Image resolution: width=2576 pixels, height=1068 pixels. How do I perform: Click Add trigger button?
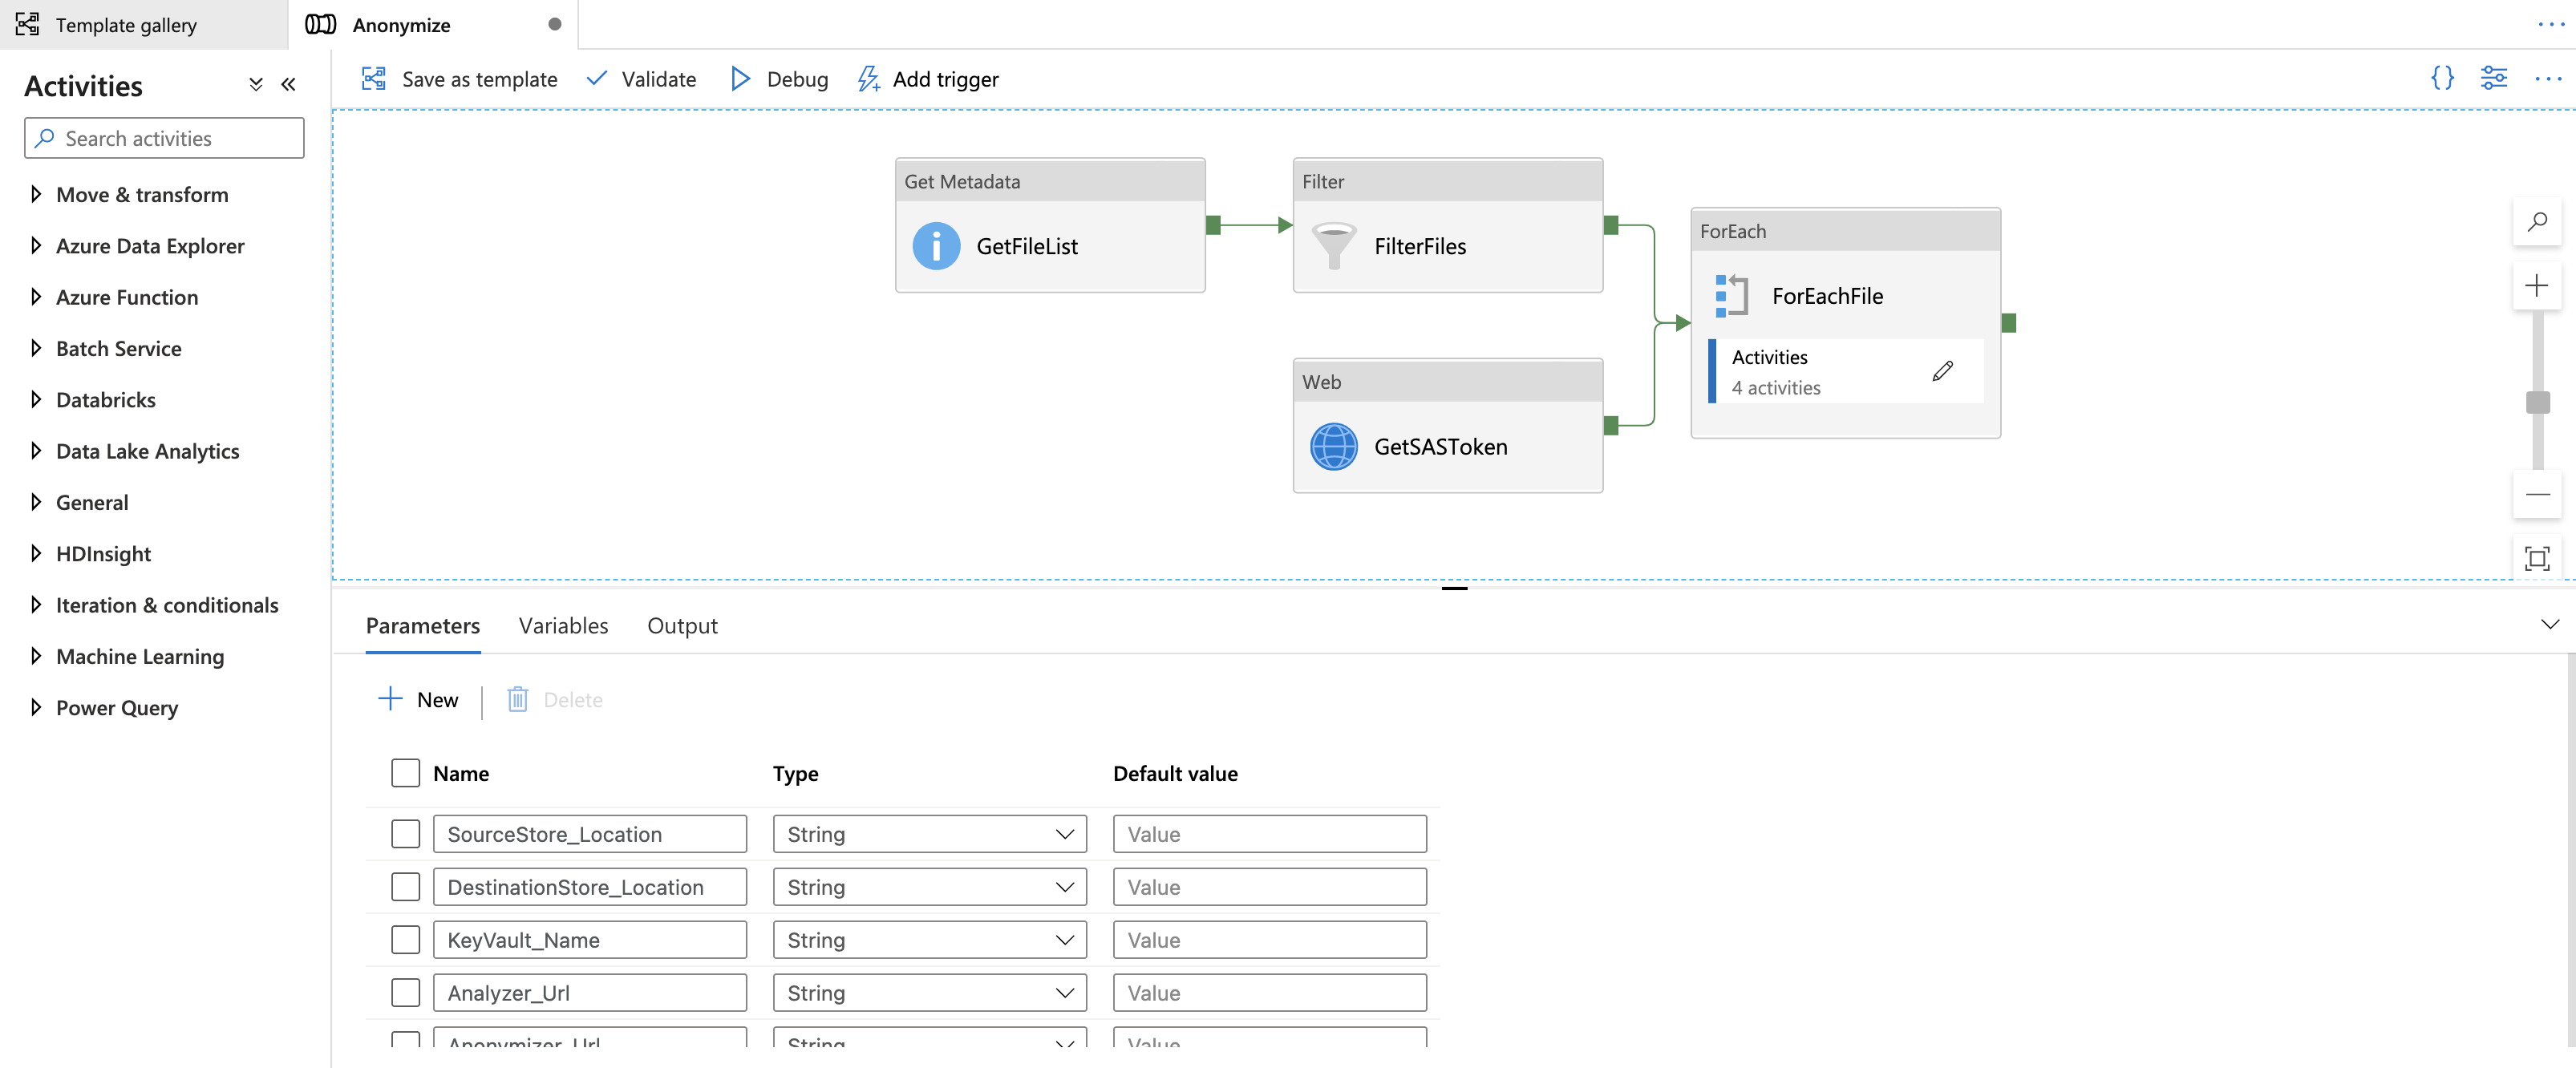tap(928, 79)
